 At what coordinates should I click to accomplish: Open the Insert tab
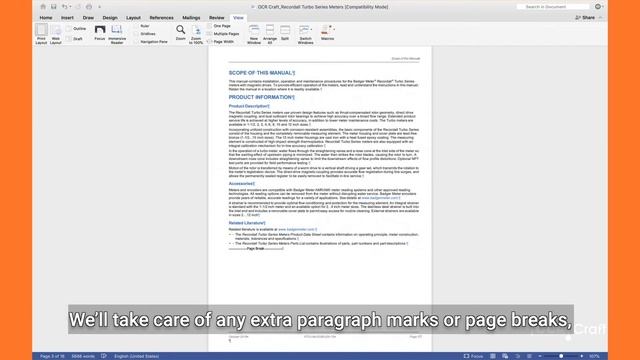tap(67, 18)
